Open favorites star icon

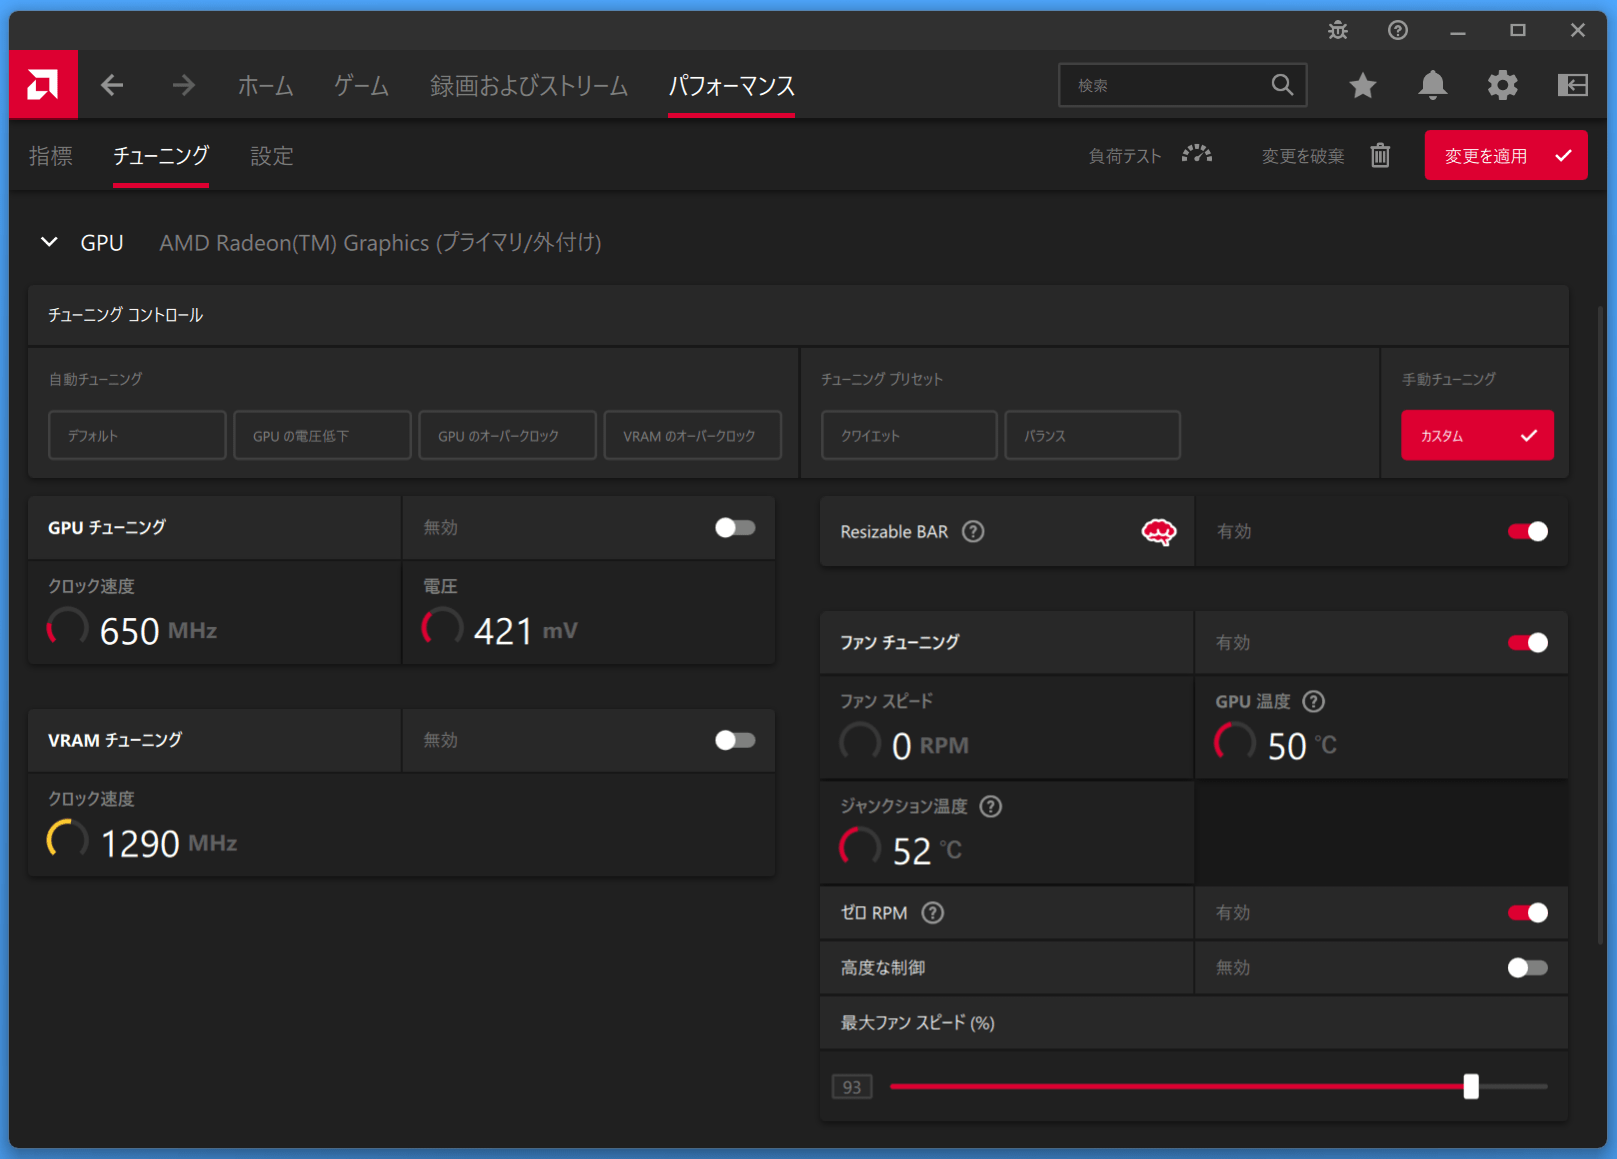click(1362, 86)
